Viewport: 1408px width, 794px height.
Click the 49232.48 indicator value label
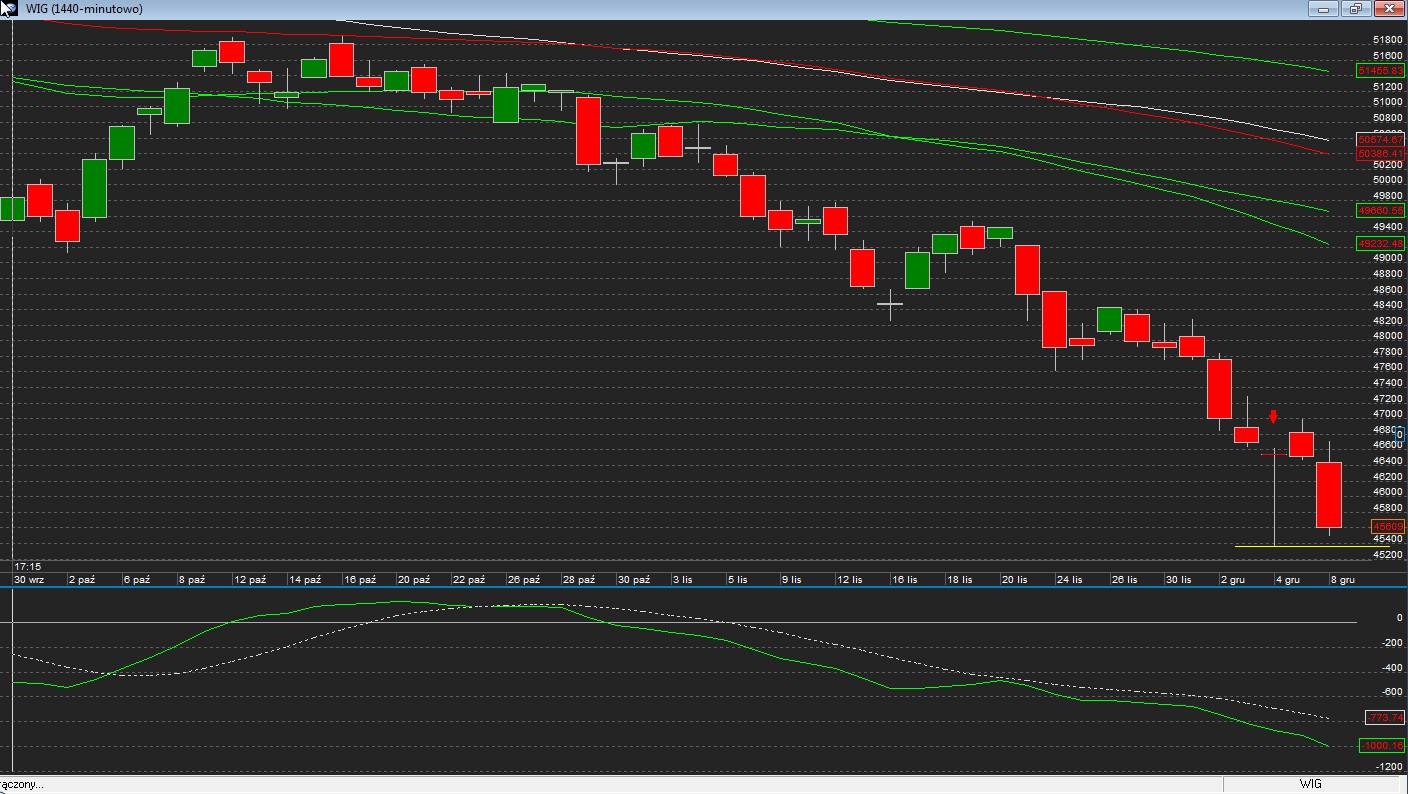1380,244
